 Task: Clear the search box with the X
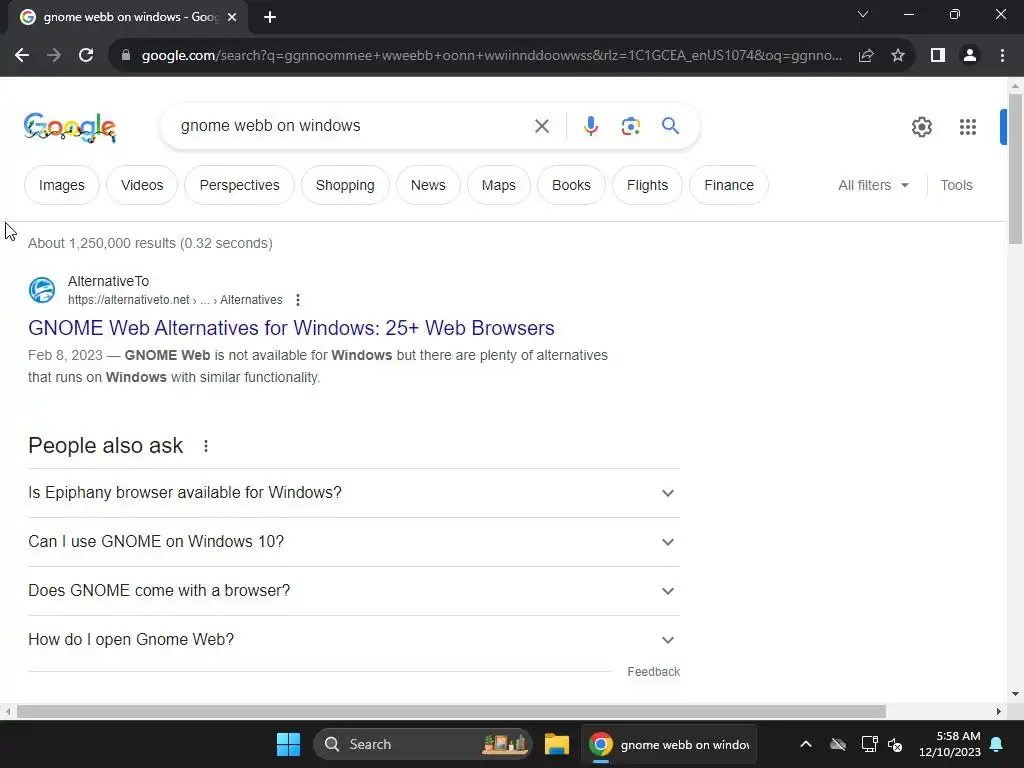[x=541, y=126]
